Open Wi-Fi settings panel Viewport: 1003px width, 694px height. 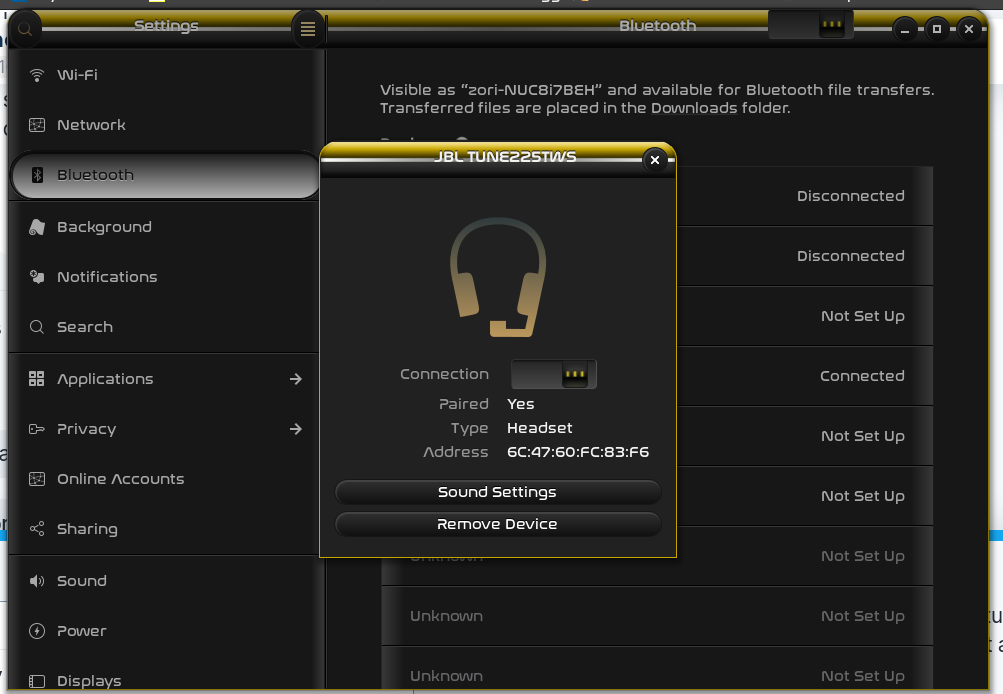pos(165,75)
